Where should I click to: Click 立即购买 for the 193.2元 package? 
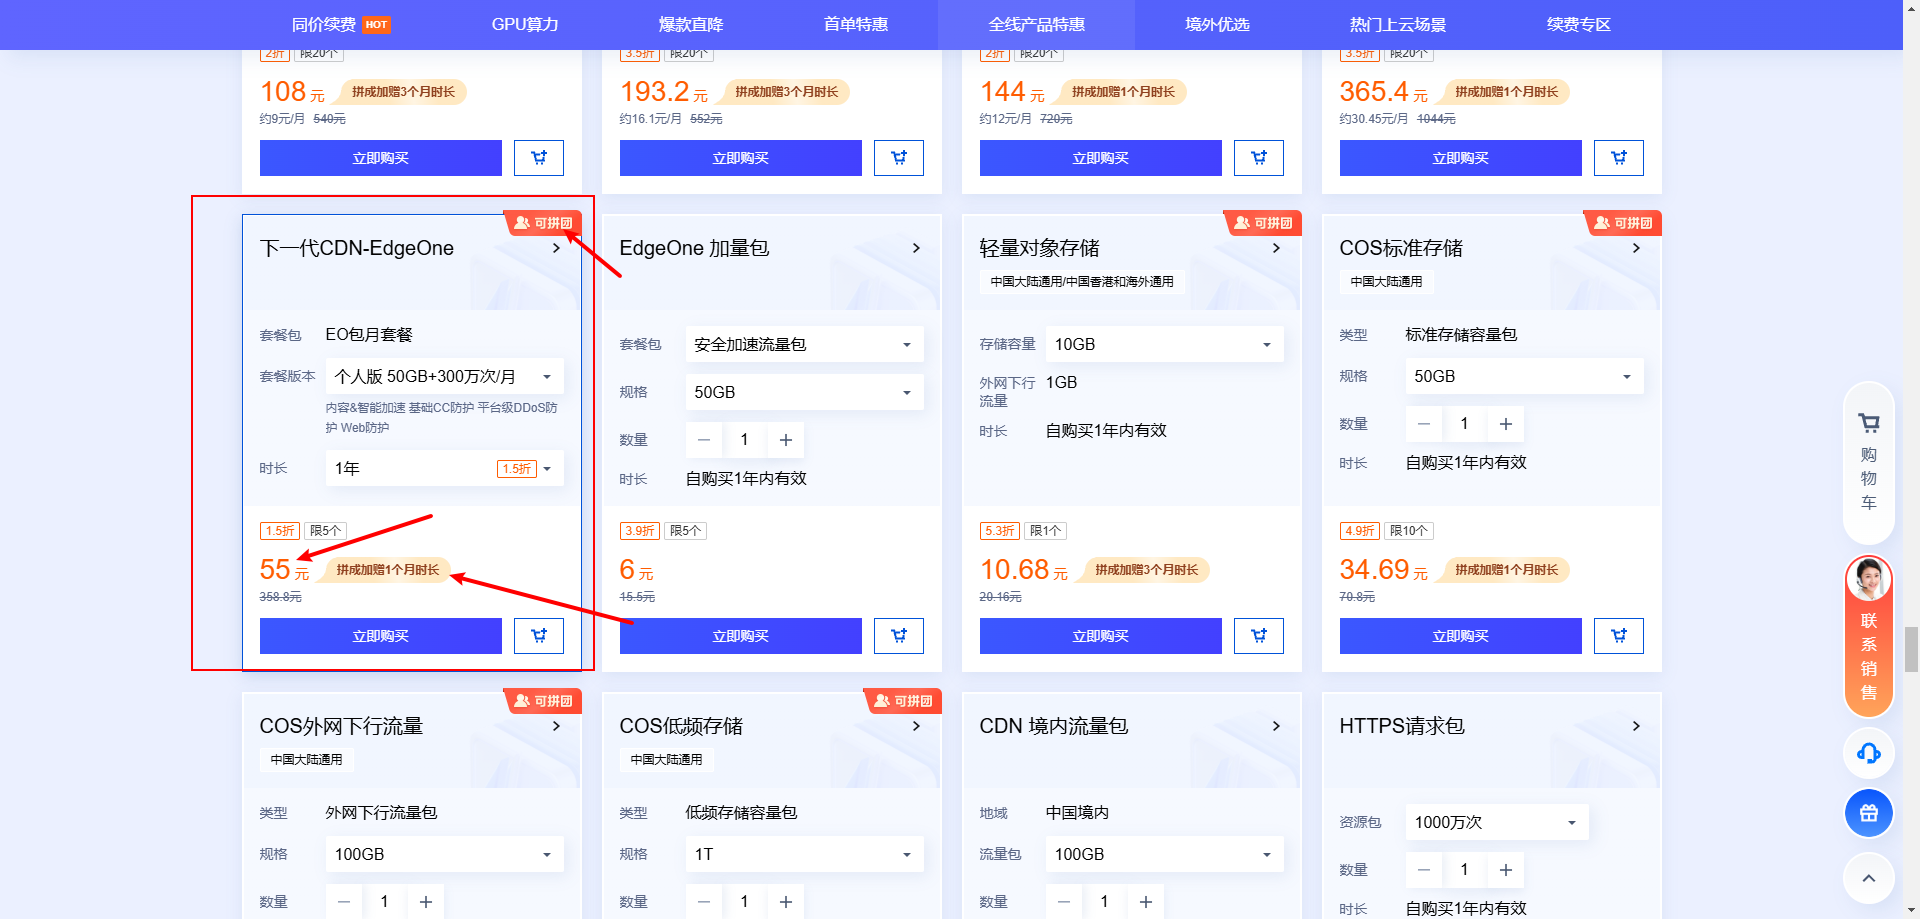(x=741, y=158)
